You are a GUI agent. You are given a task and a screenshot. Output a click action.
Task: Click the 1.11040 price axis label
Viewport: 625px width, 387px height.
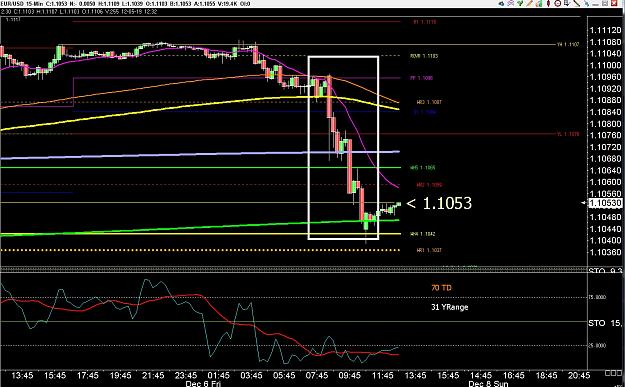coord(605,53)
